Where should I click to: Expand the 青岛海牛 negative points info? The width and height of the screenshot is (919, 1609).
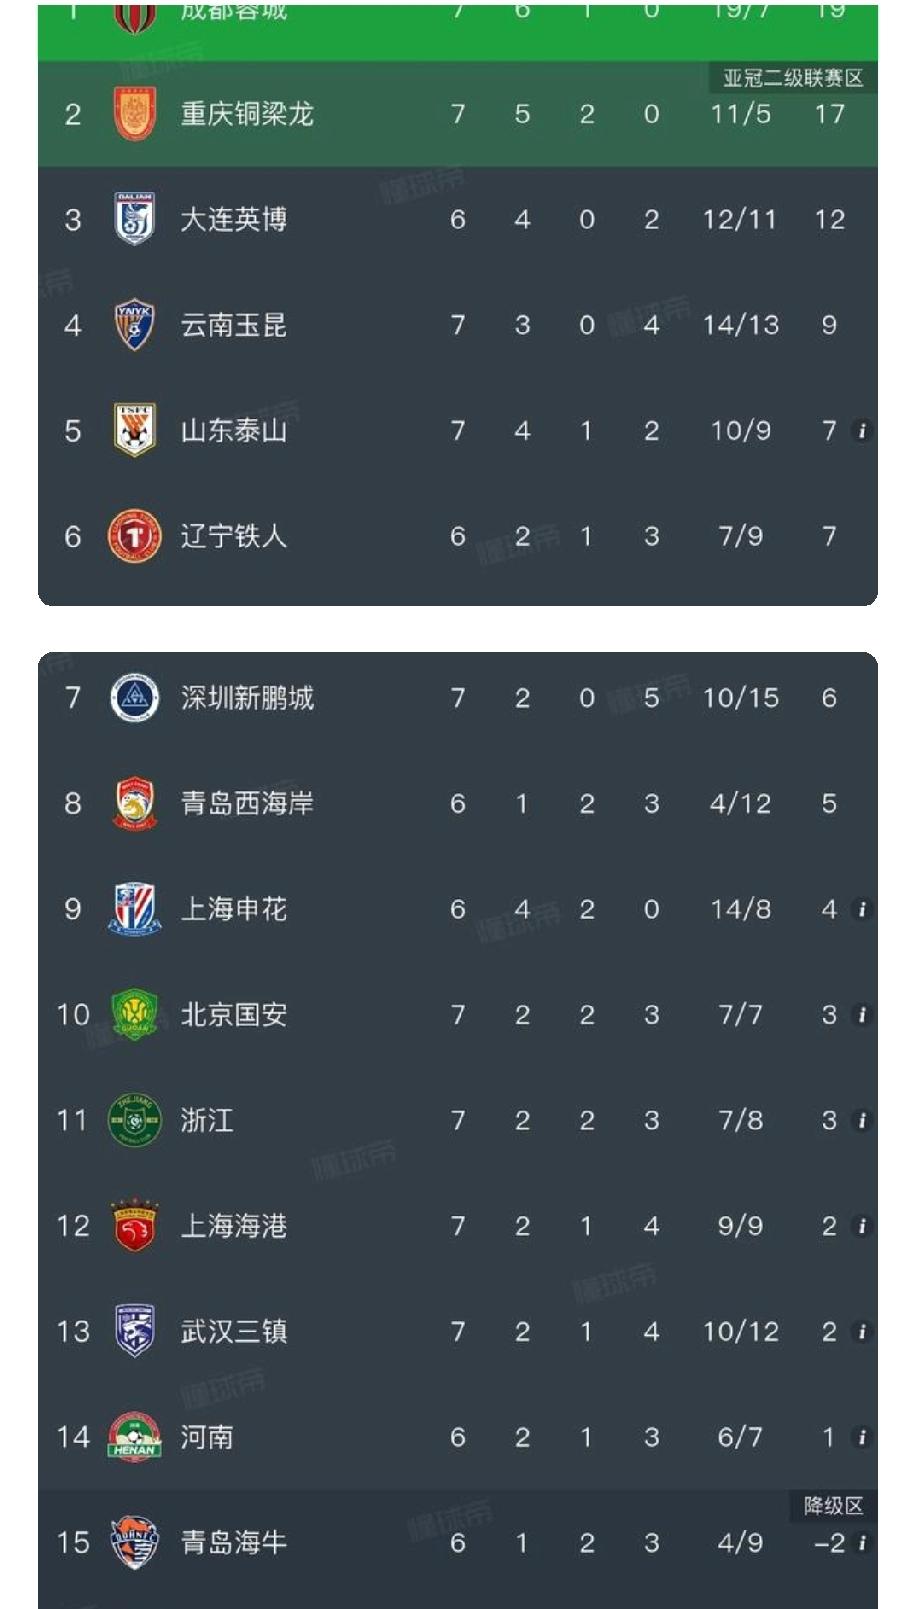click(x=861, y=1544)
